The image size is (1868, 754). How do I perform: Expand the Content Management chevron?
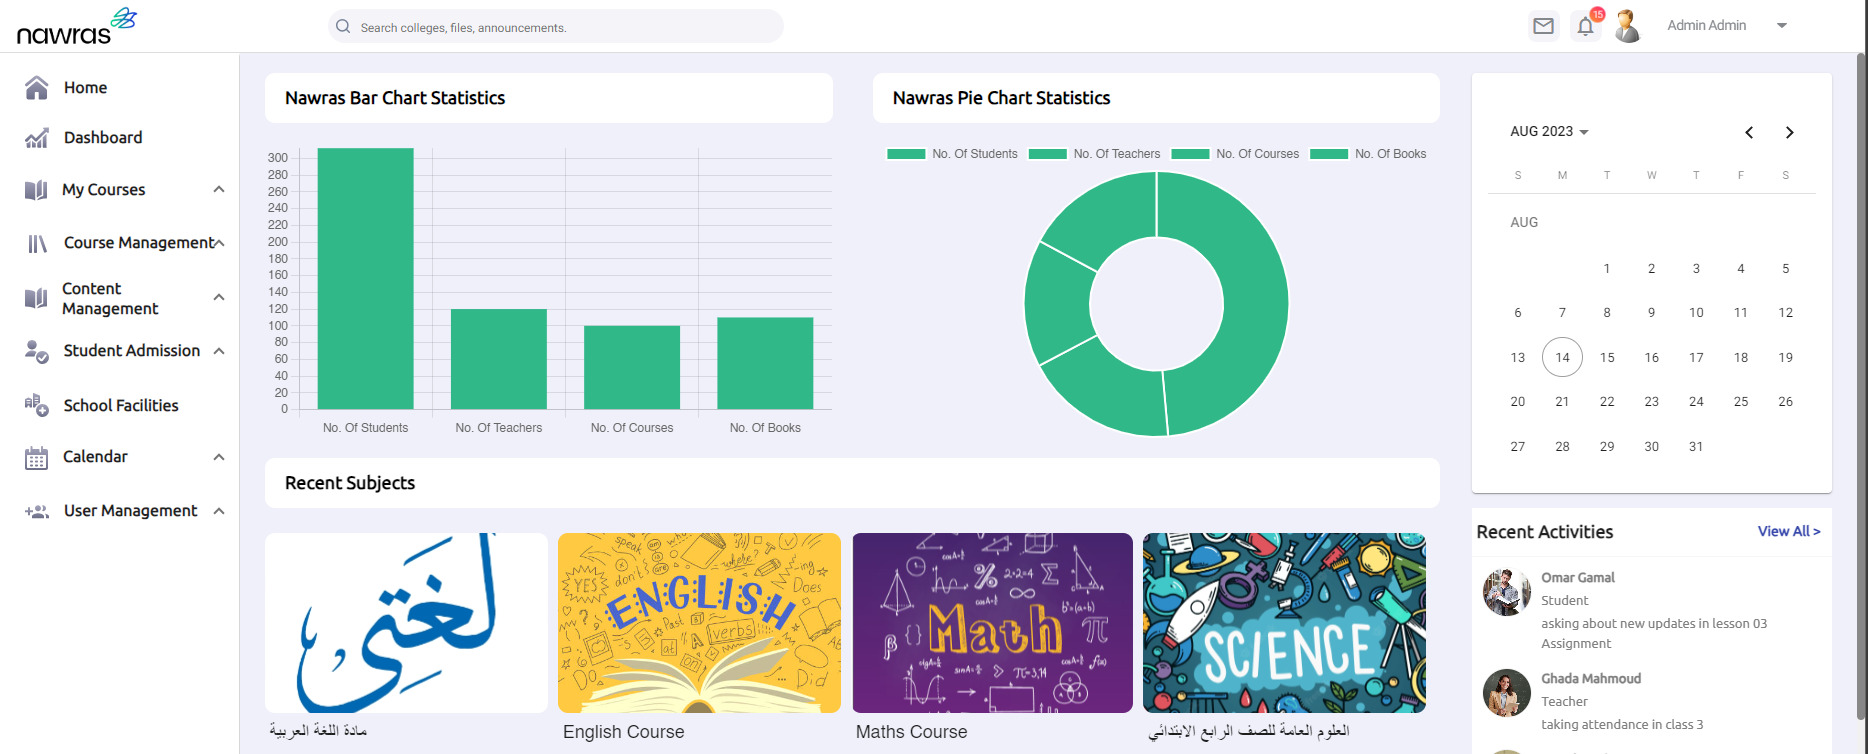click(219, 297)
